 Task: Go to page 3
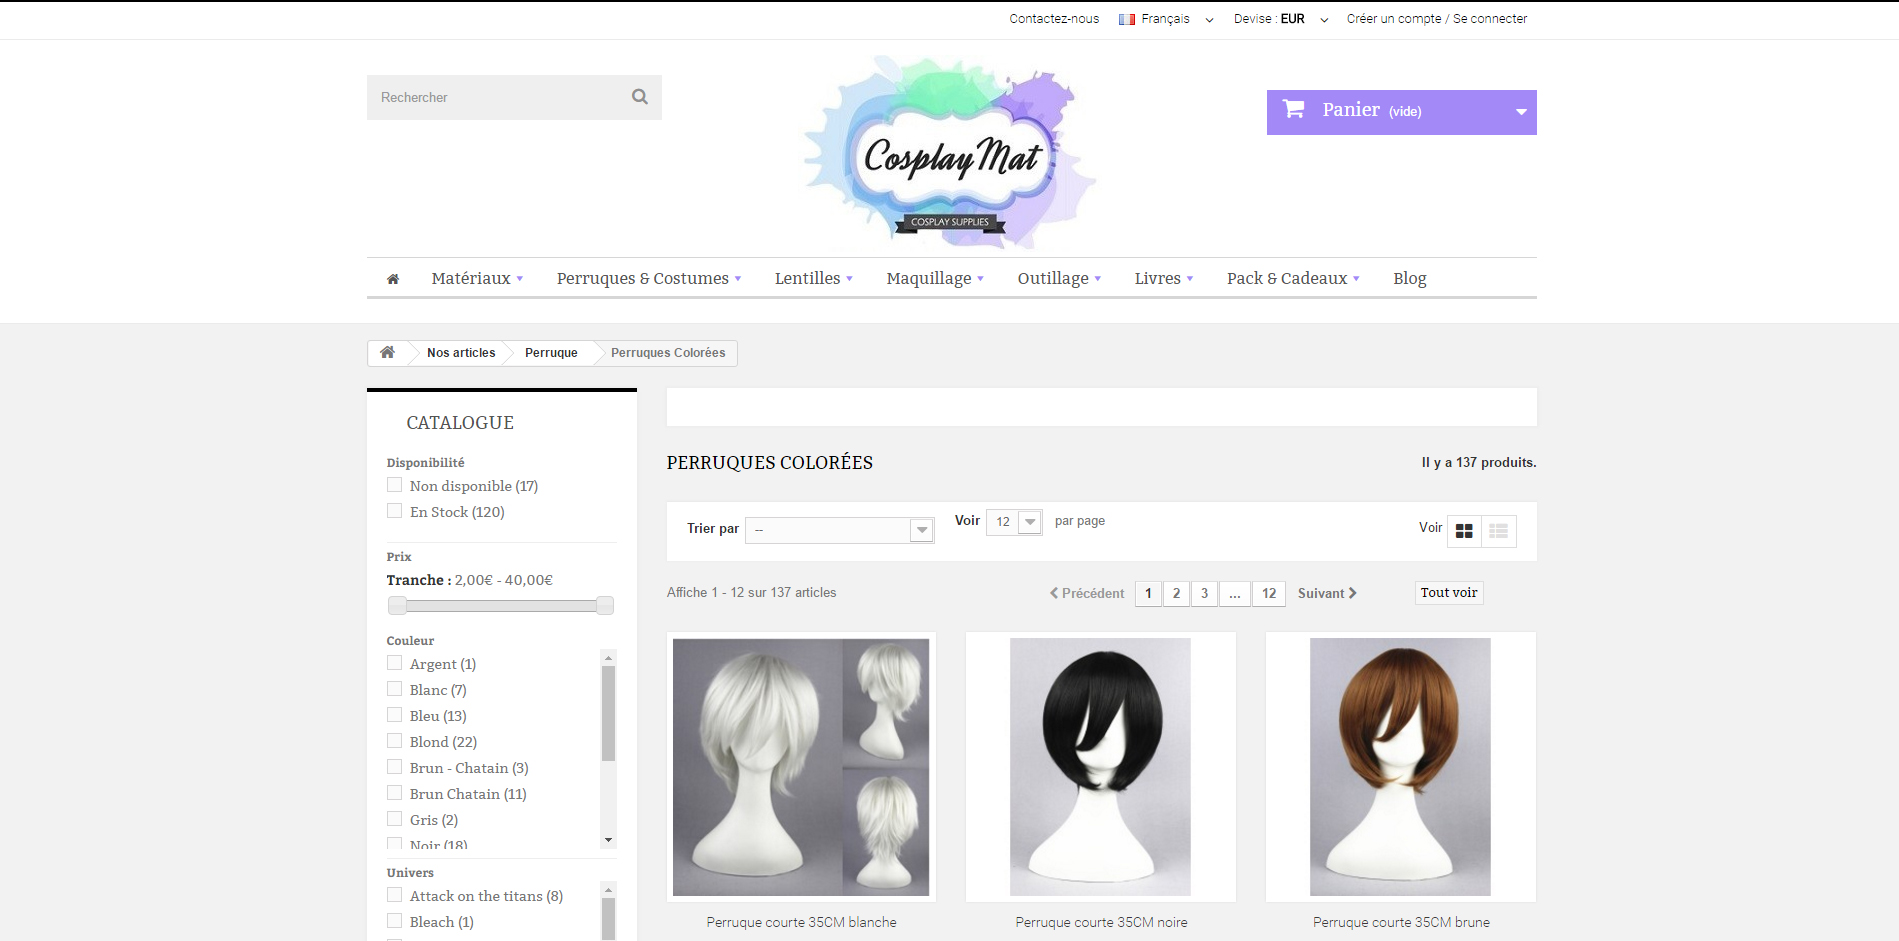pos(1204,593)
